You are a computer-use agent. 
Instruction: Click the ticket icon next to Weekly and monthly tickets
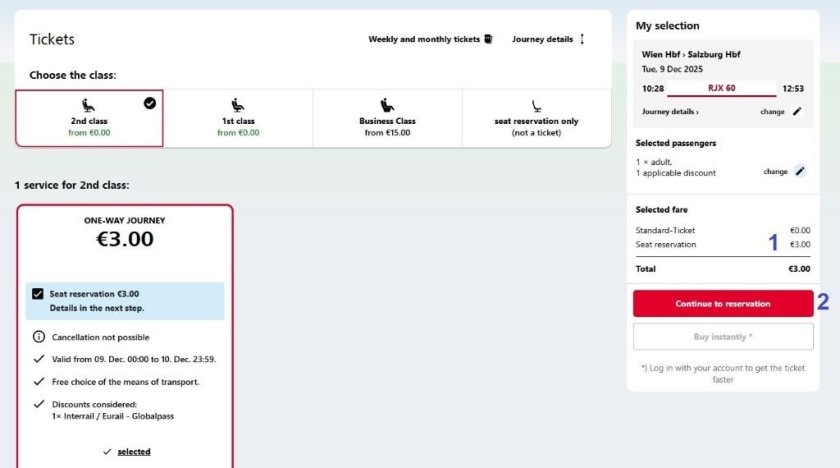488,39
